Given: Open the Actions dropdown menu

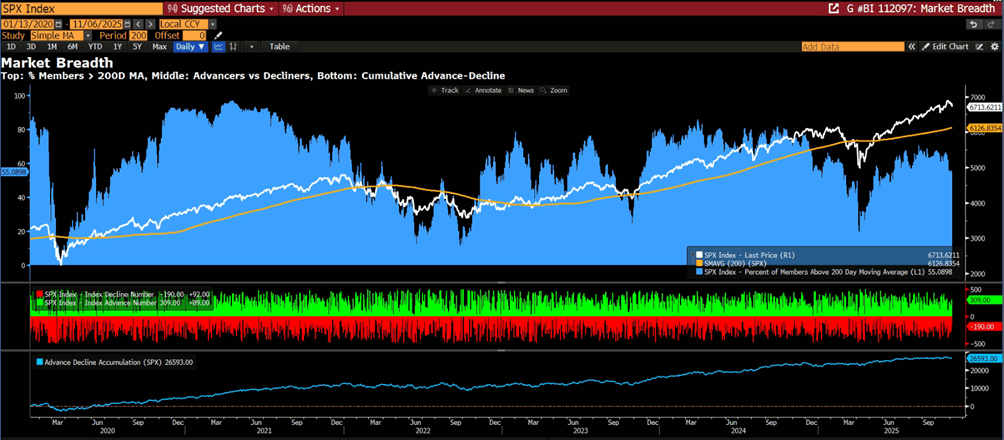Looking at the screenshot, I should click(x=311, y=8).
